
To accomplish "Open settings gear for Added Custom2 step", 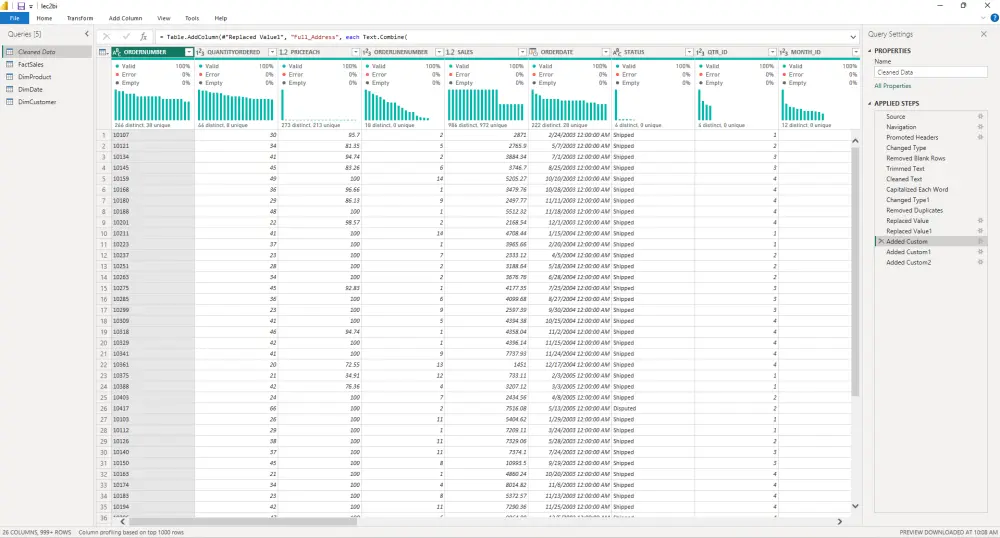I will coord(980,262).
